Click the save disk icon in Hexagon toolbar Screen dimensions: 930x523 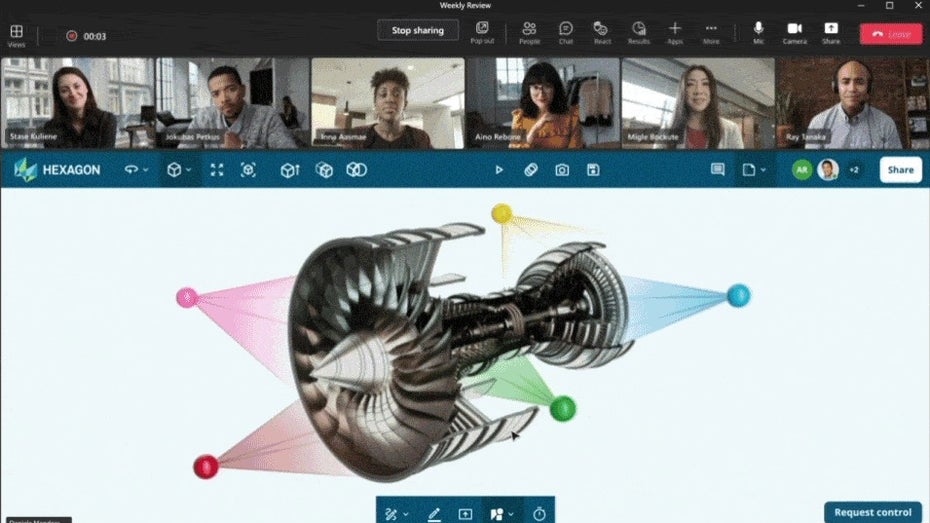(x=593, y=170)
